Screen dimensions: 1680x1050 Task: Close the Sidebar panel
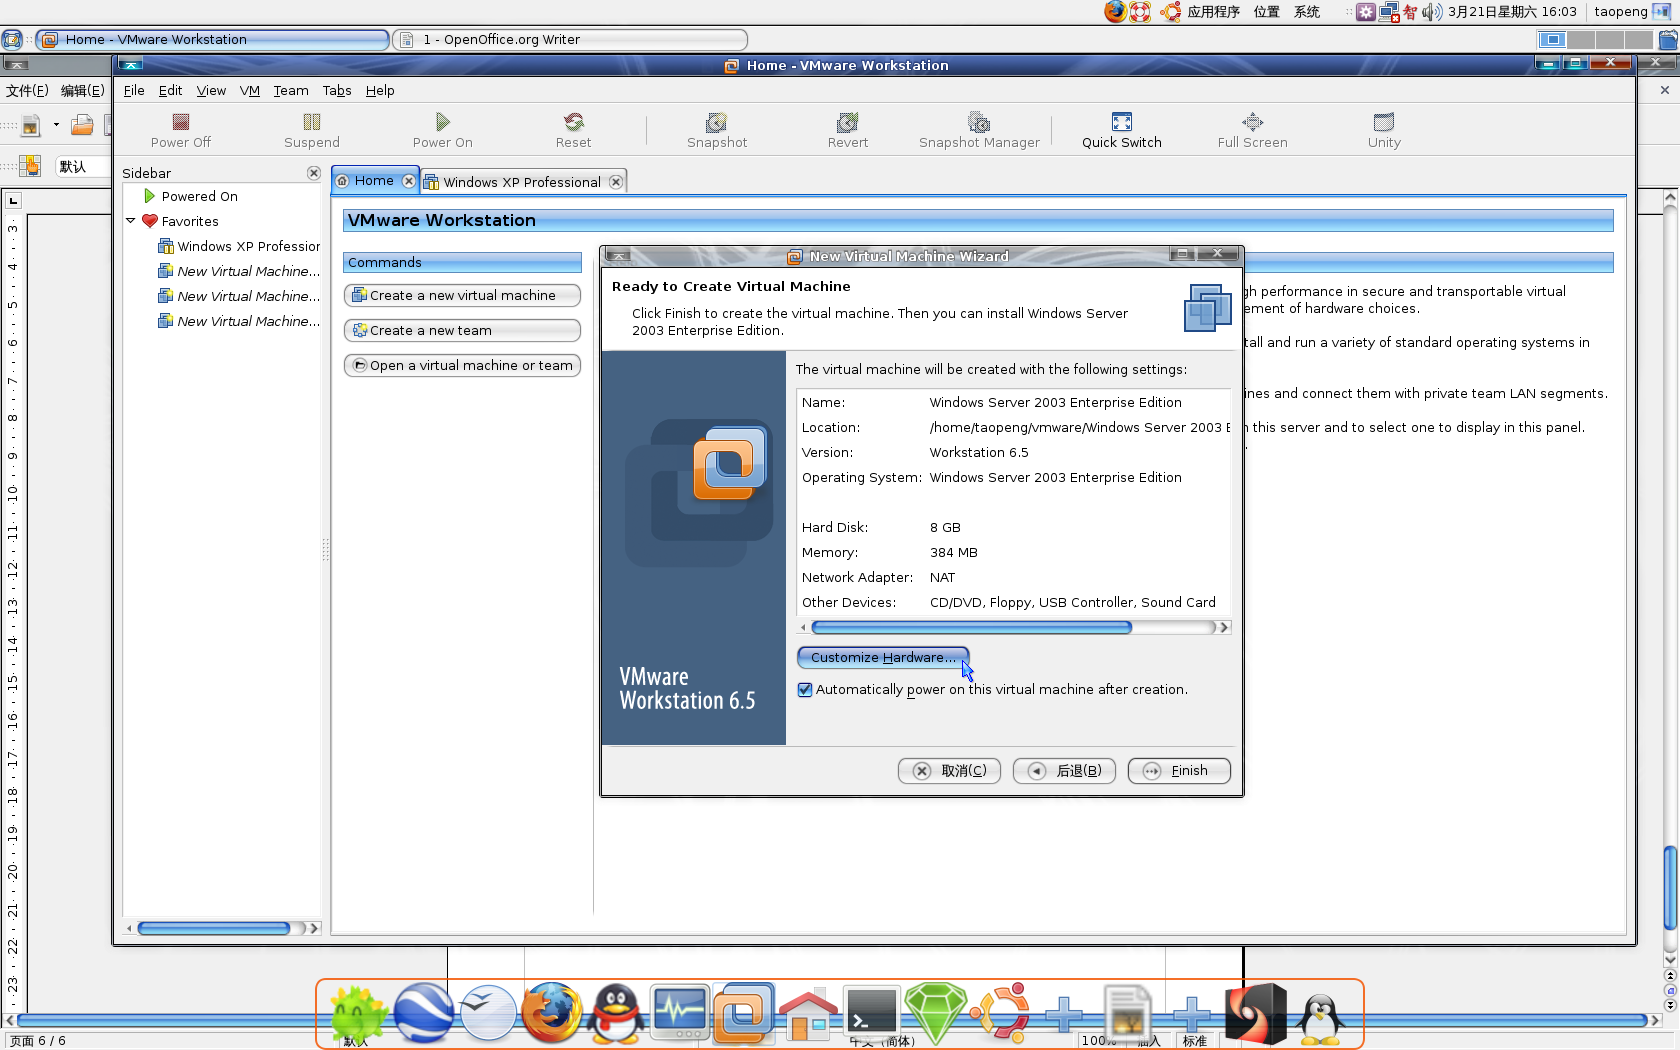click(x=314, y=173)
